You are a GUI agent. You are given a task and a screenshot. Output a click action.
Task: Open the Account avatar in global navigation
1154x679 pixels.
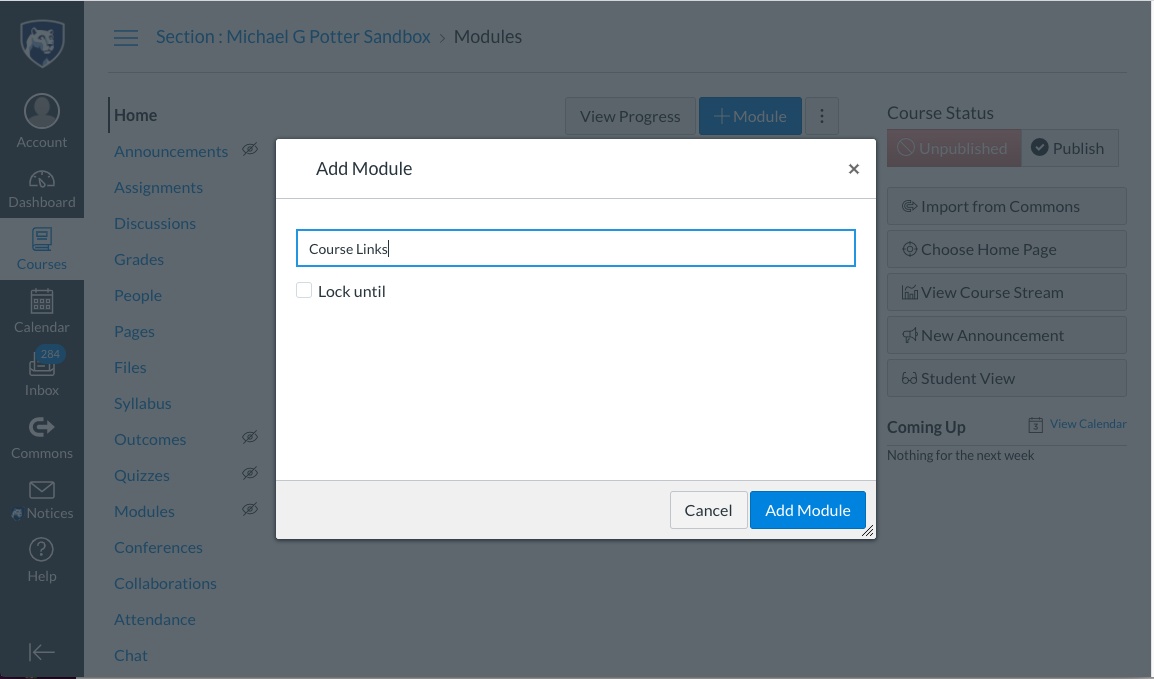coord(42,112)
